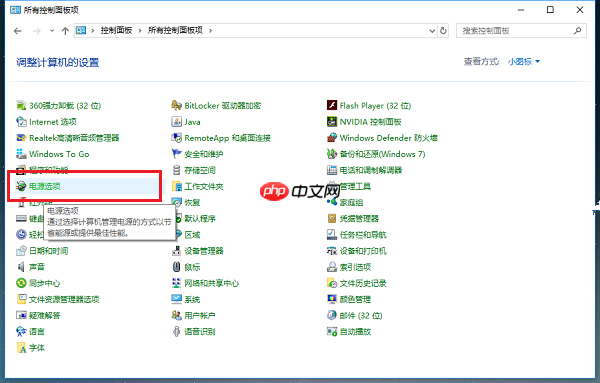Image resolution: width=600 pixels, height=383 pixels.
Task: Open 设备和打印机
Action: [357, 251]
